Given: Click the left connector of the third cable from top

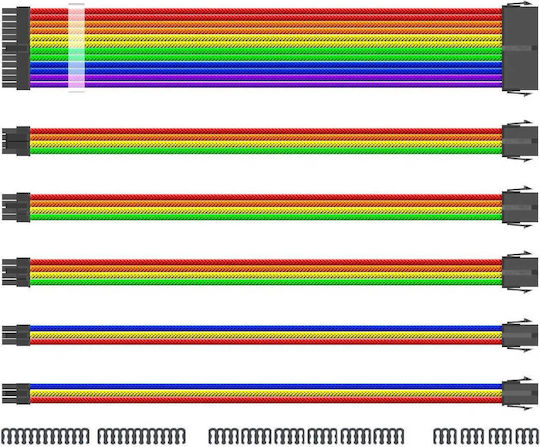Looking at the screenshot, I should pos(16,207).
